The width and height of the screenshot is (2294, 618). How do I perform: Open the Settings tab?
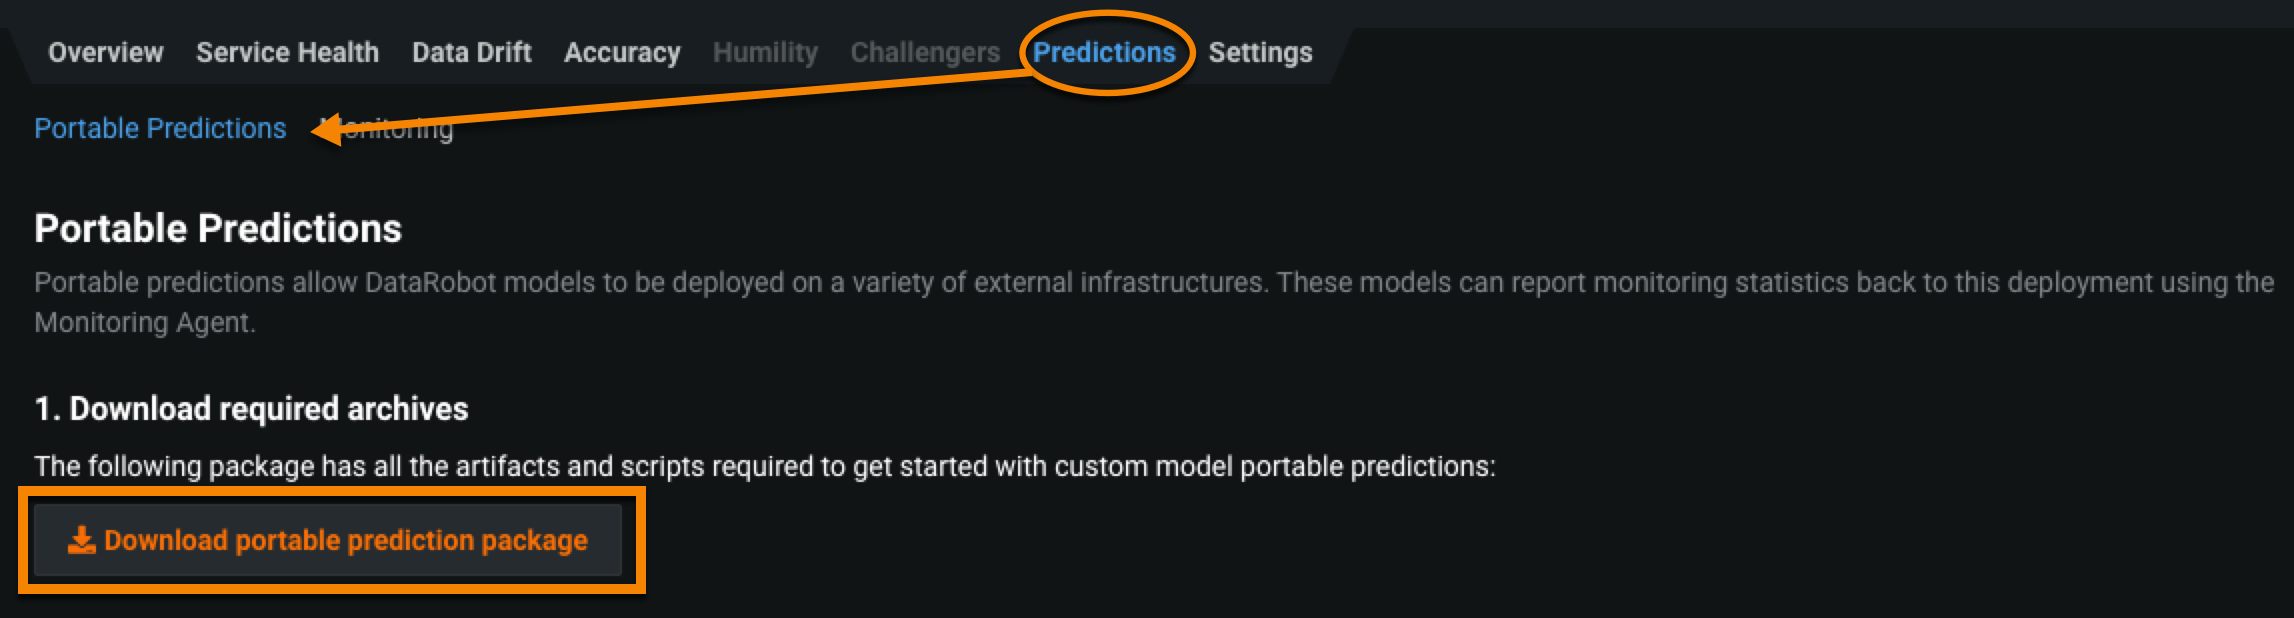point(1260,53)
